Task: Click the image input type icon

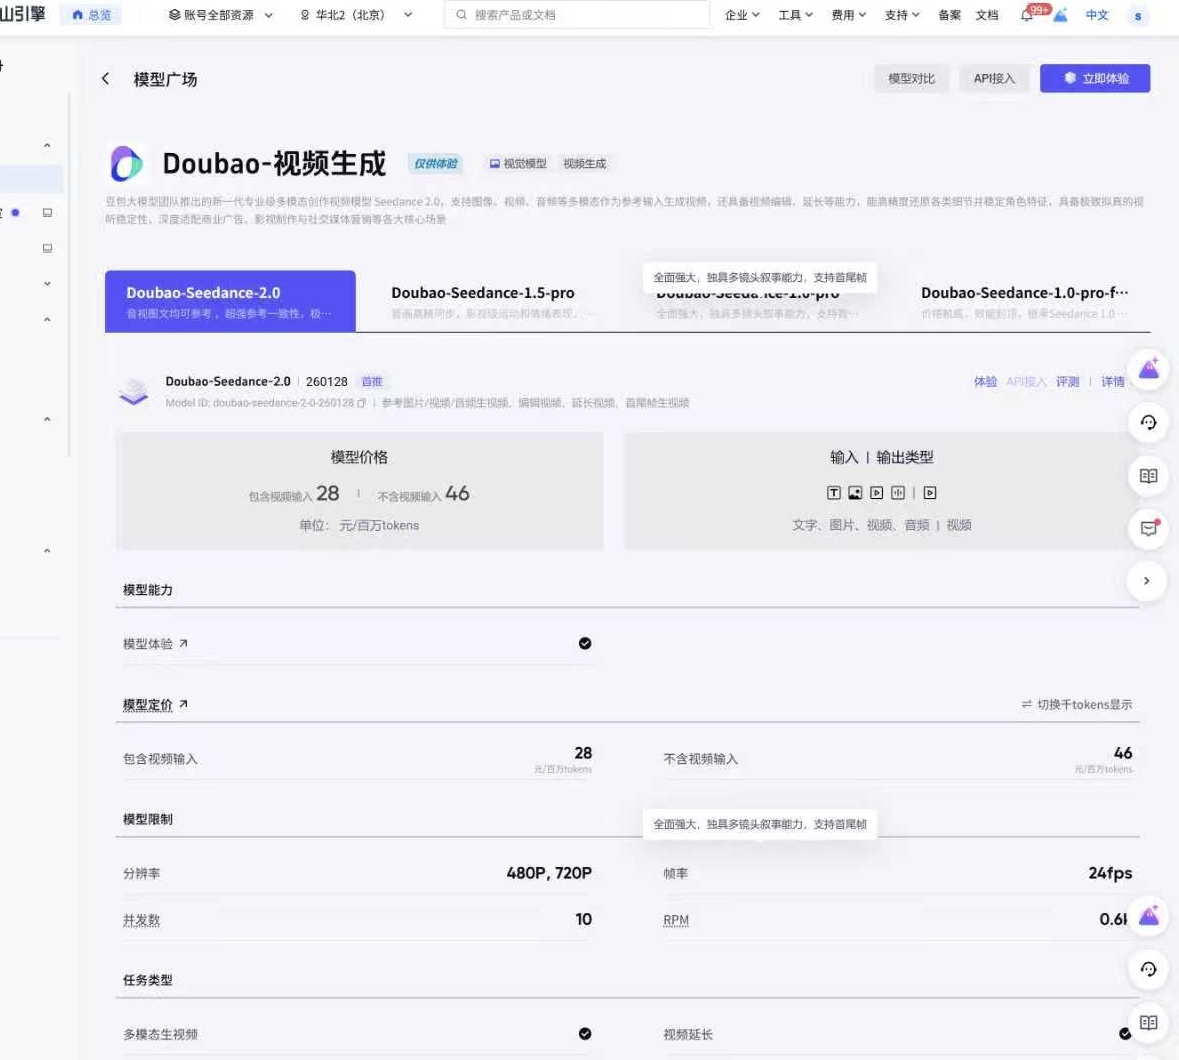Action: pyautogui.click(x=855, y=493)
